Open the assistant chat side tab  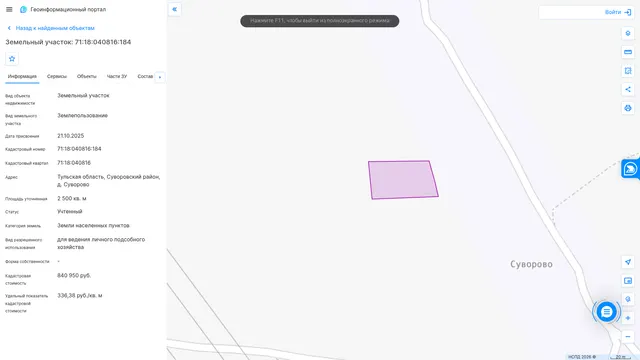click(x=631, y=169)
